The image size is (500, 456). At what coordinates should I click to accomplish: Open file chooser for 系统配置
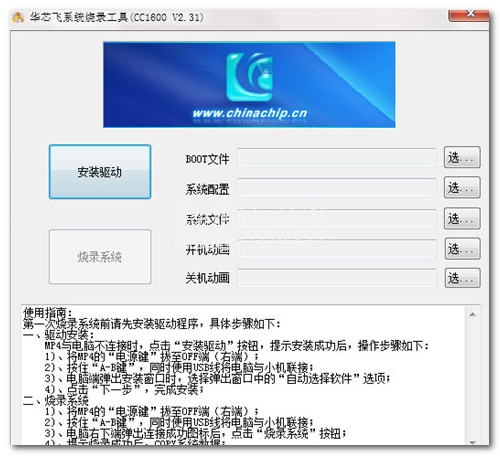462,188
